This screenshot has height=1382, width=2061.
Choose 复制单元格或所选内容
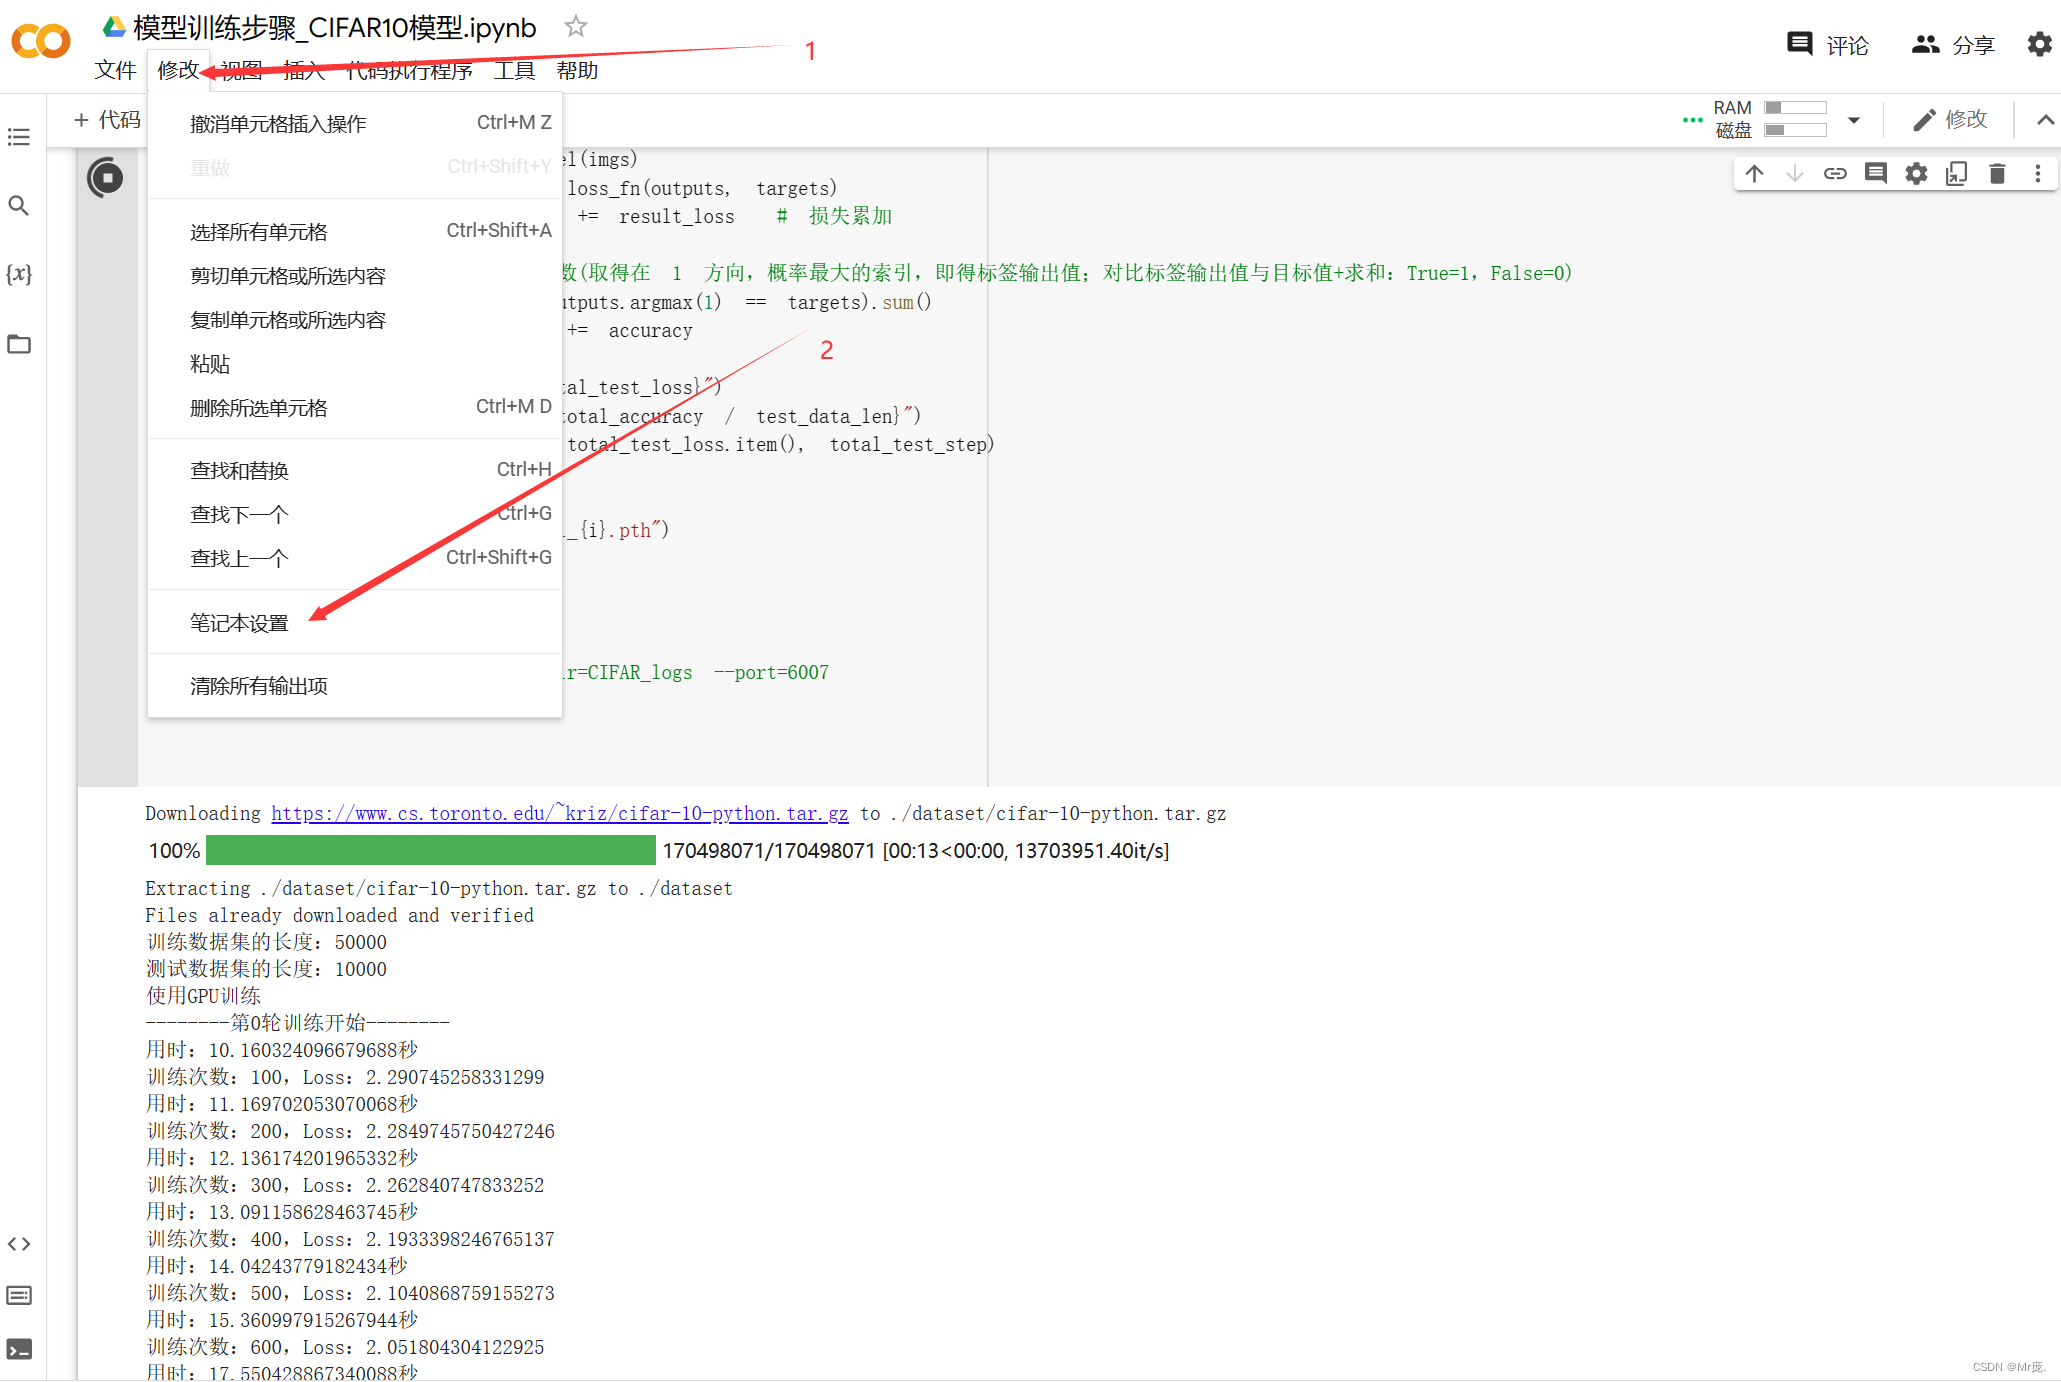point(355,320)
